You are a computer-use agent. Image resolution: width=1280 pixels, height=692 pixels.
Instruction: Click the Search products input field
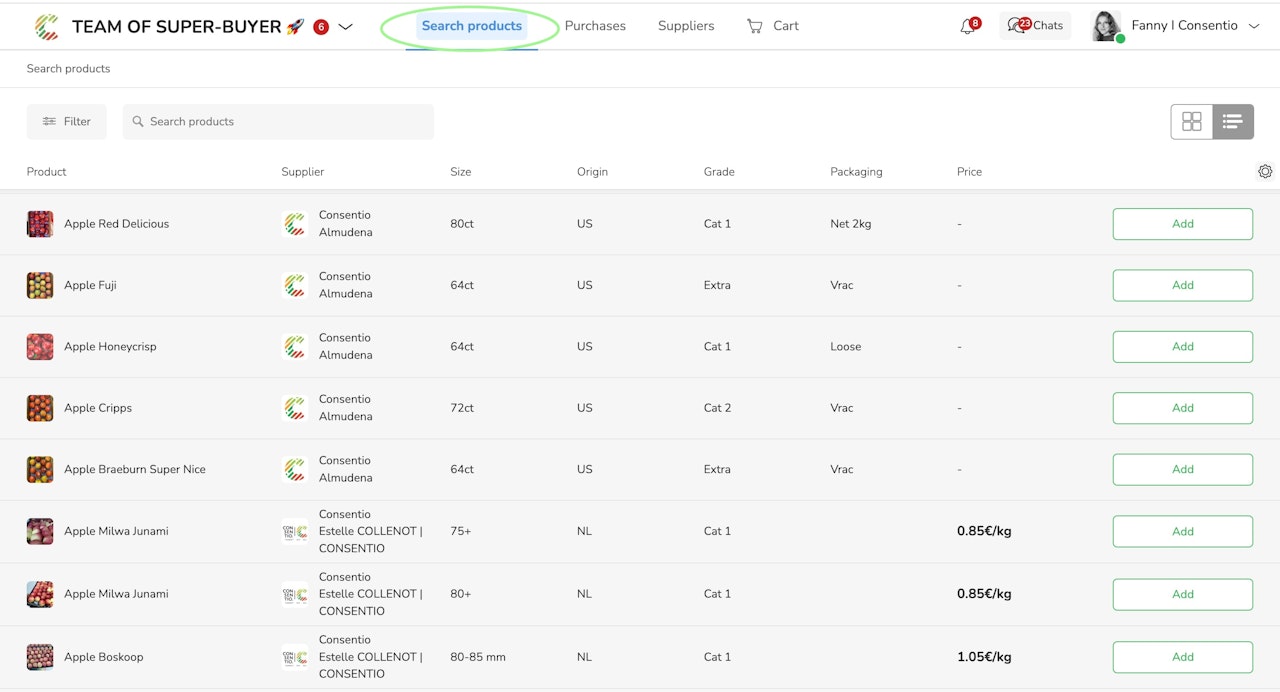coord(278,122)
